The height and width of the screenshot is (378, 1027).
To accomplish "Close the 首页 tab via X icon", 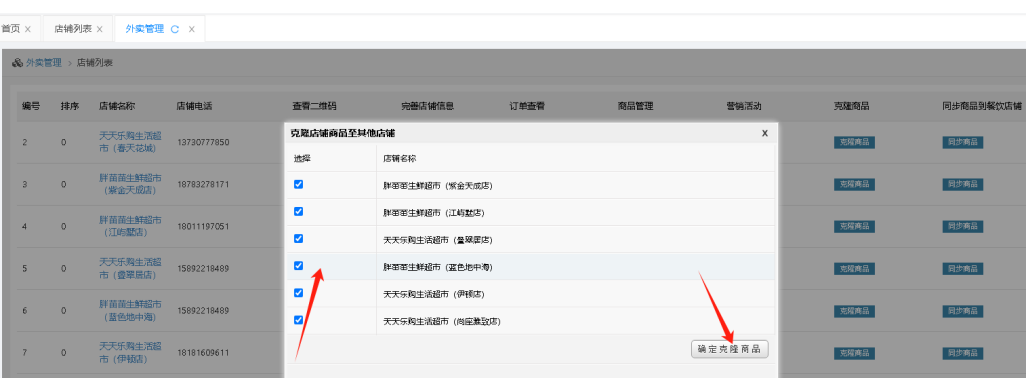I will click(x=28, y=29).
